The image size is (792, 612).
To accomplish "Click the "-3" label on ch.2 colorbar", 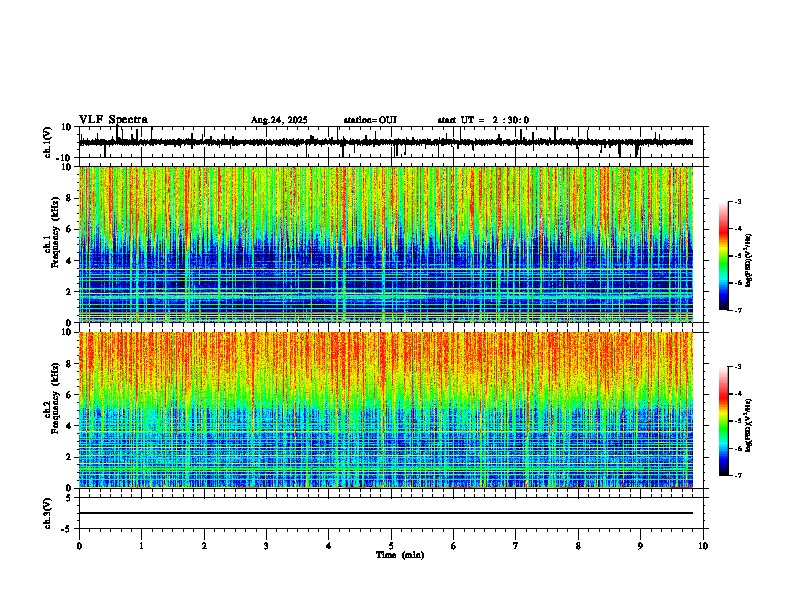I will [737, 367].
